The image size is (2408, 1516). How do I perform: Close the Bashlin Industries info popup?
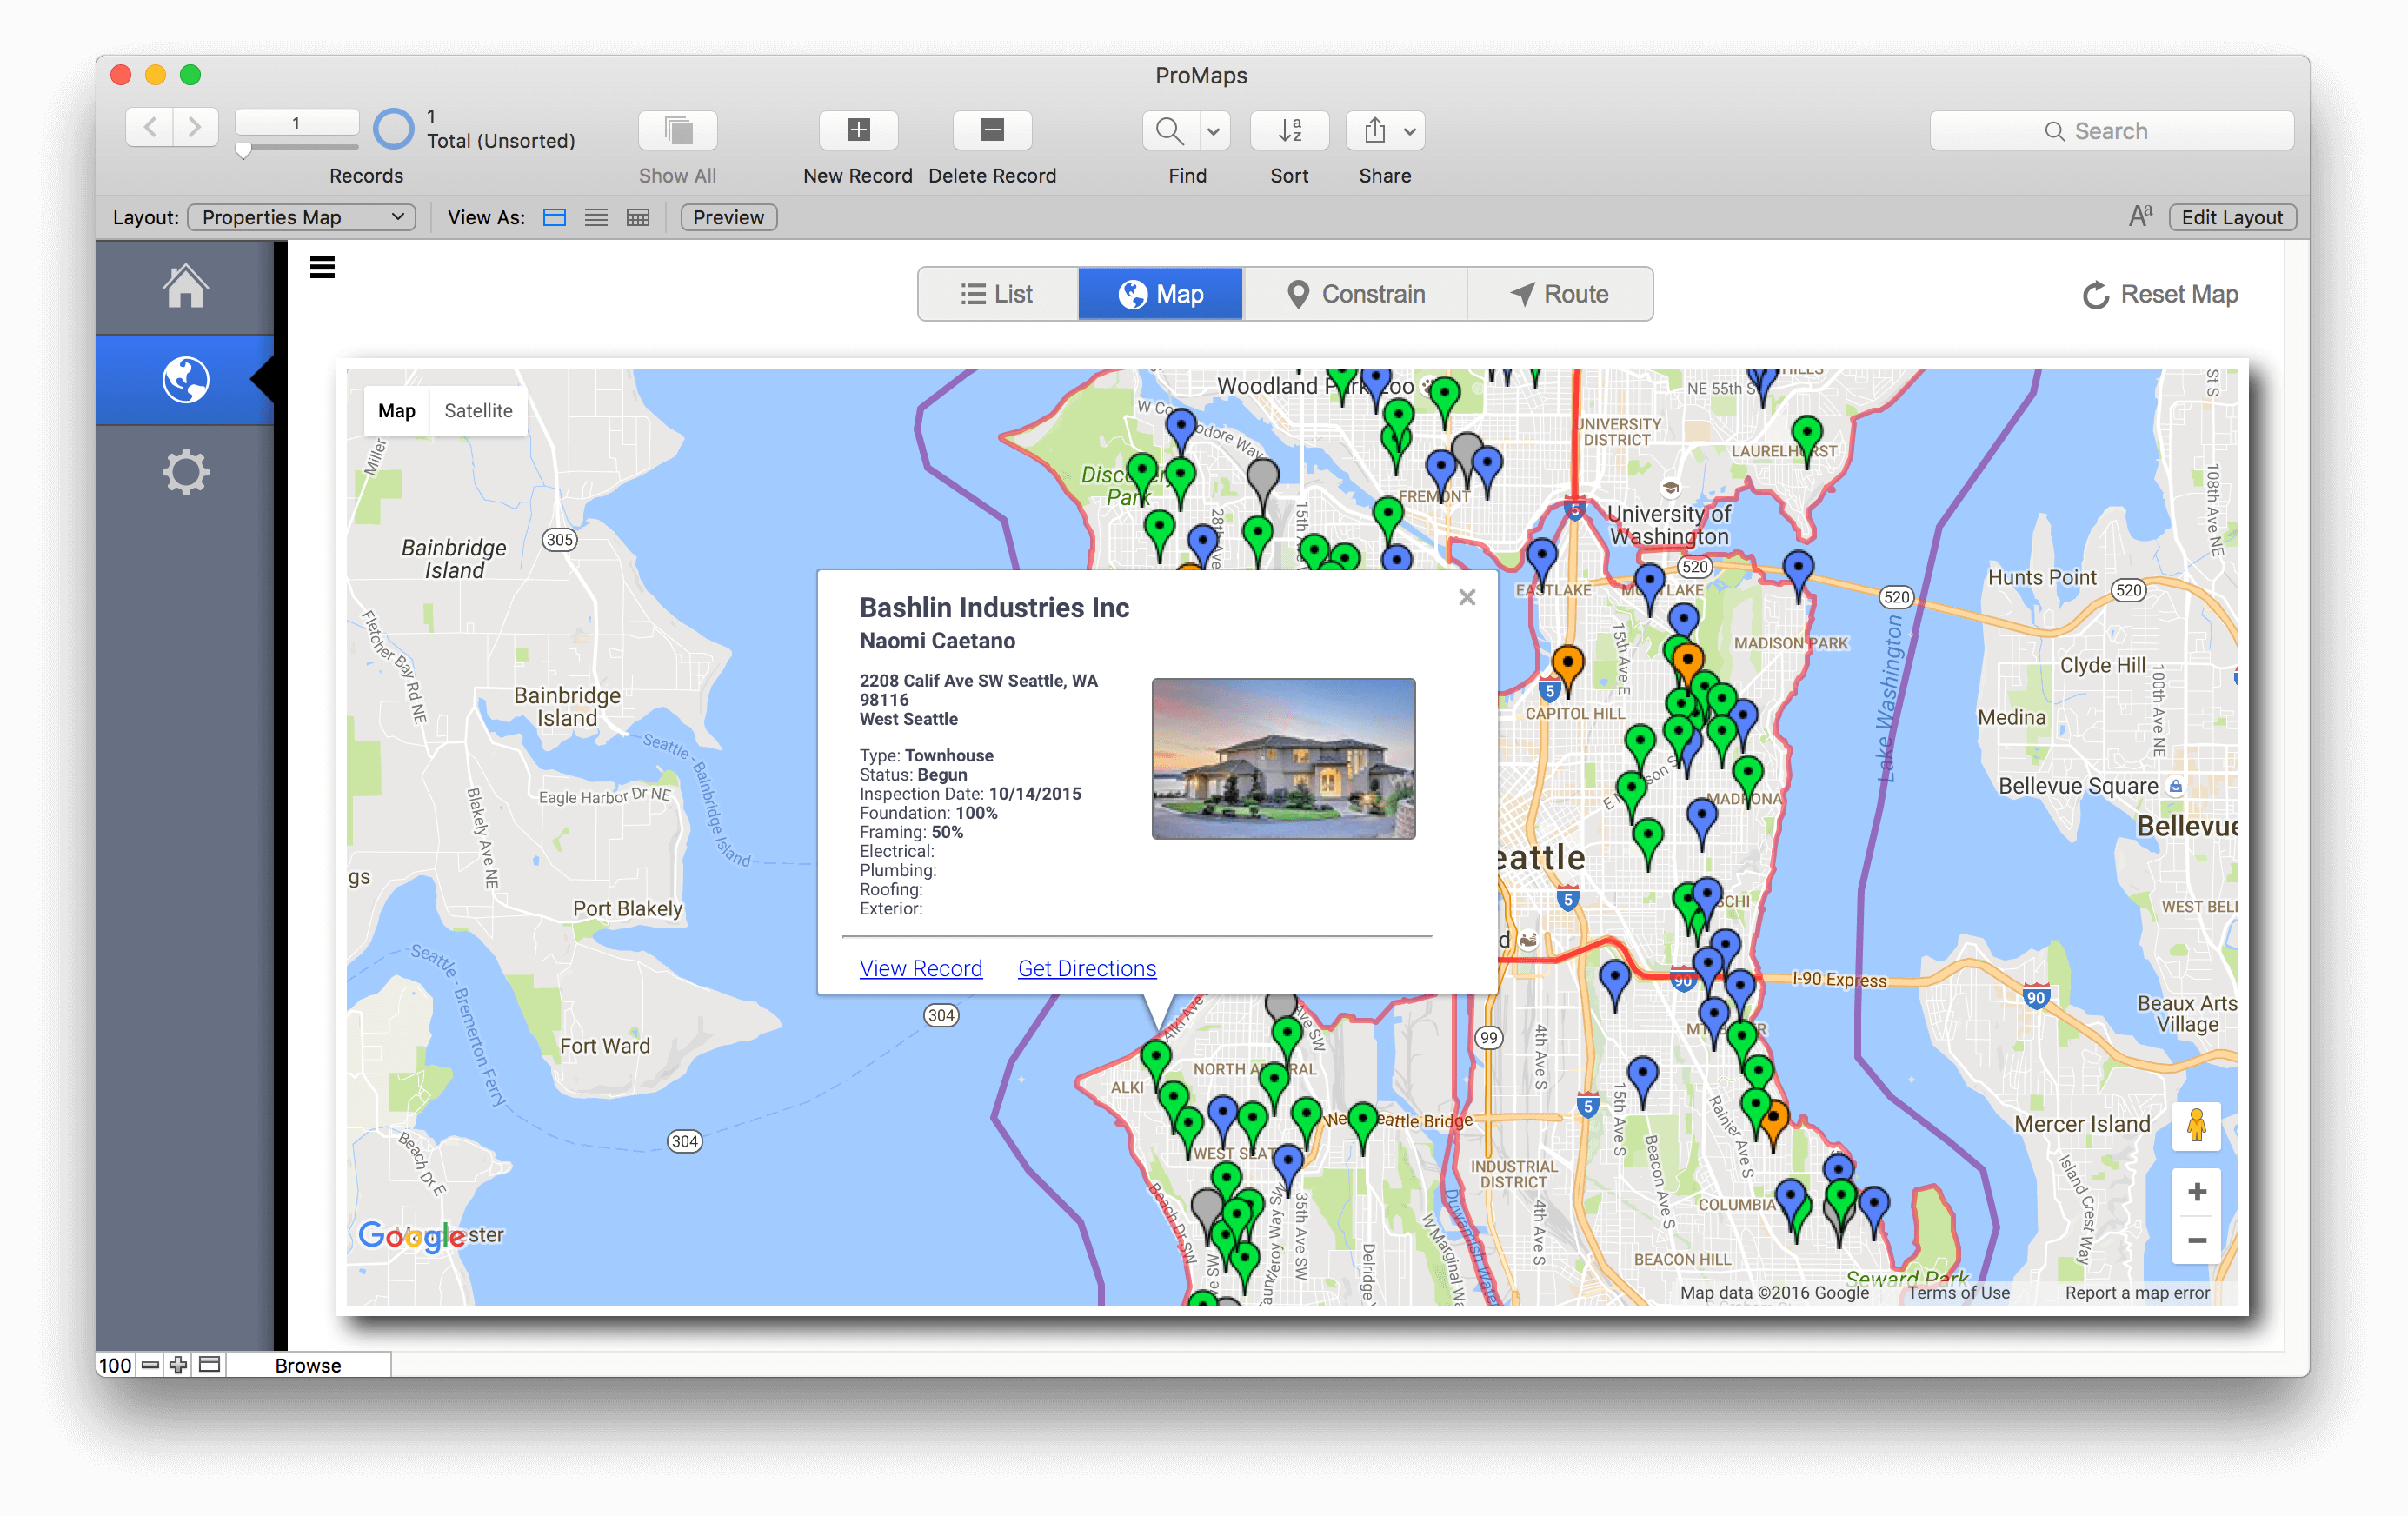pos(1467,597)
